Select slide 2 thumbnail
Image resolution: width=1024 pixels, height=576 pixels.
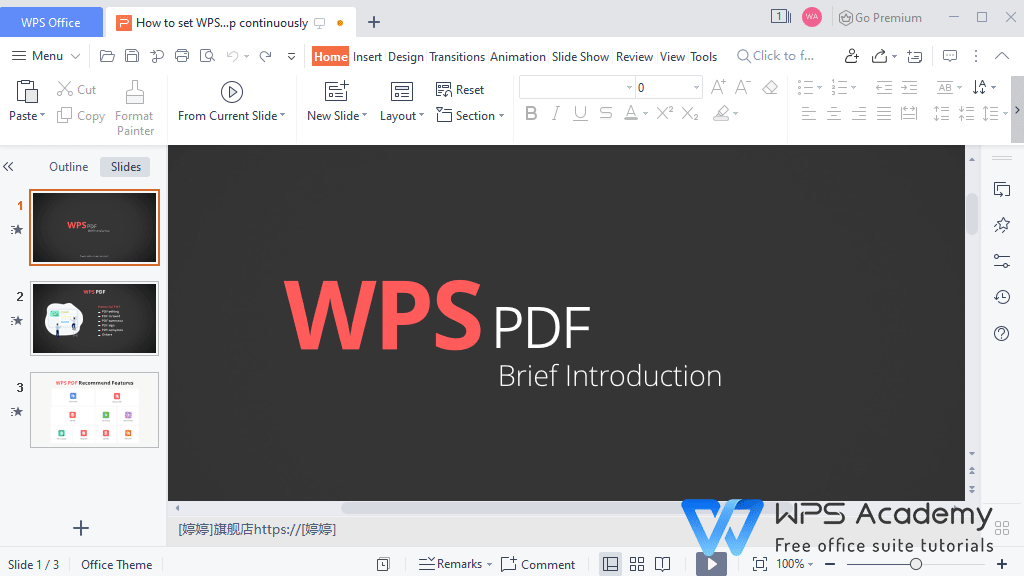95,319
